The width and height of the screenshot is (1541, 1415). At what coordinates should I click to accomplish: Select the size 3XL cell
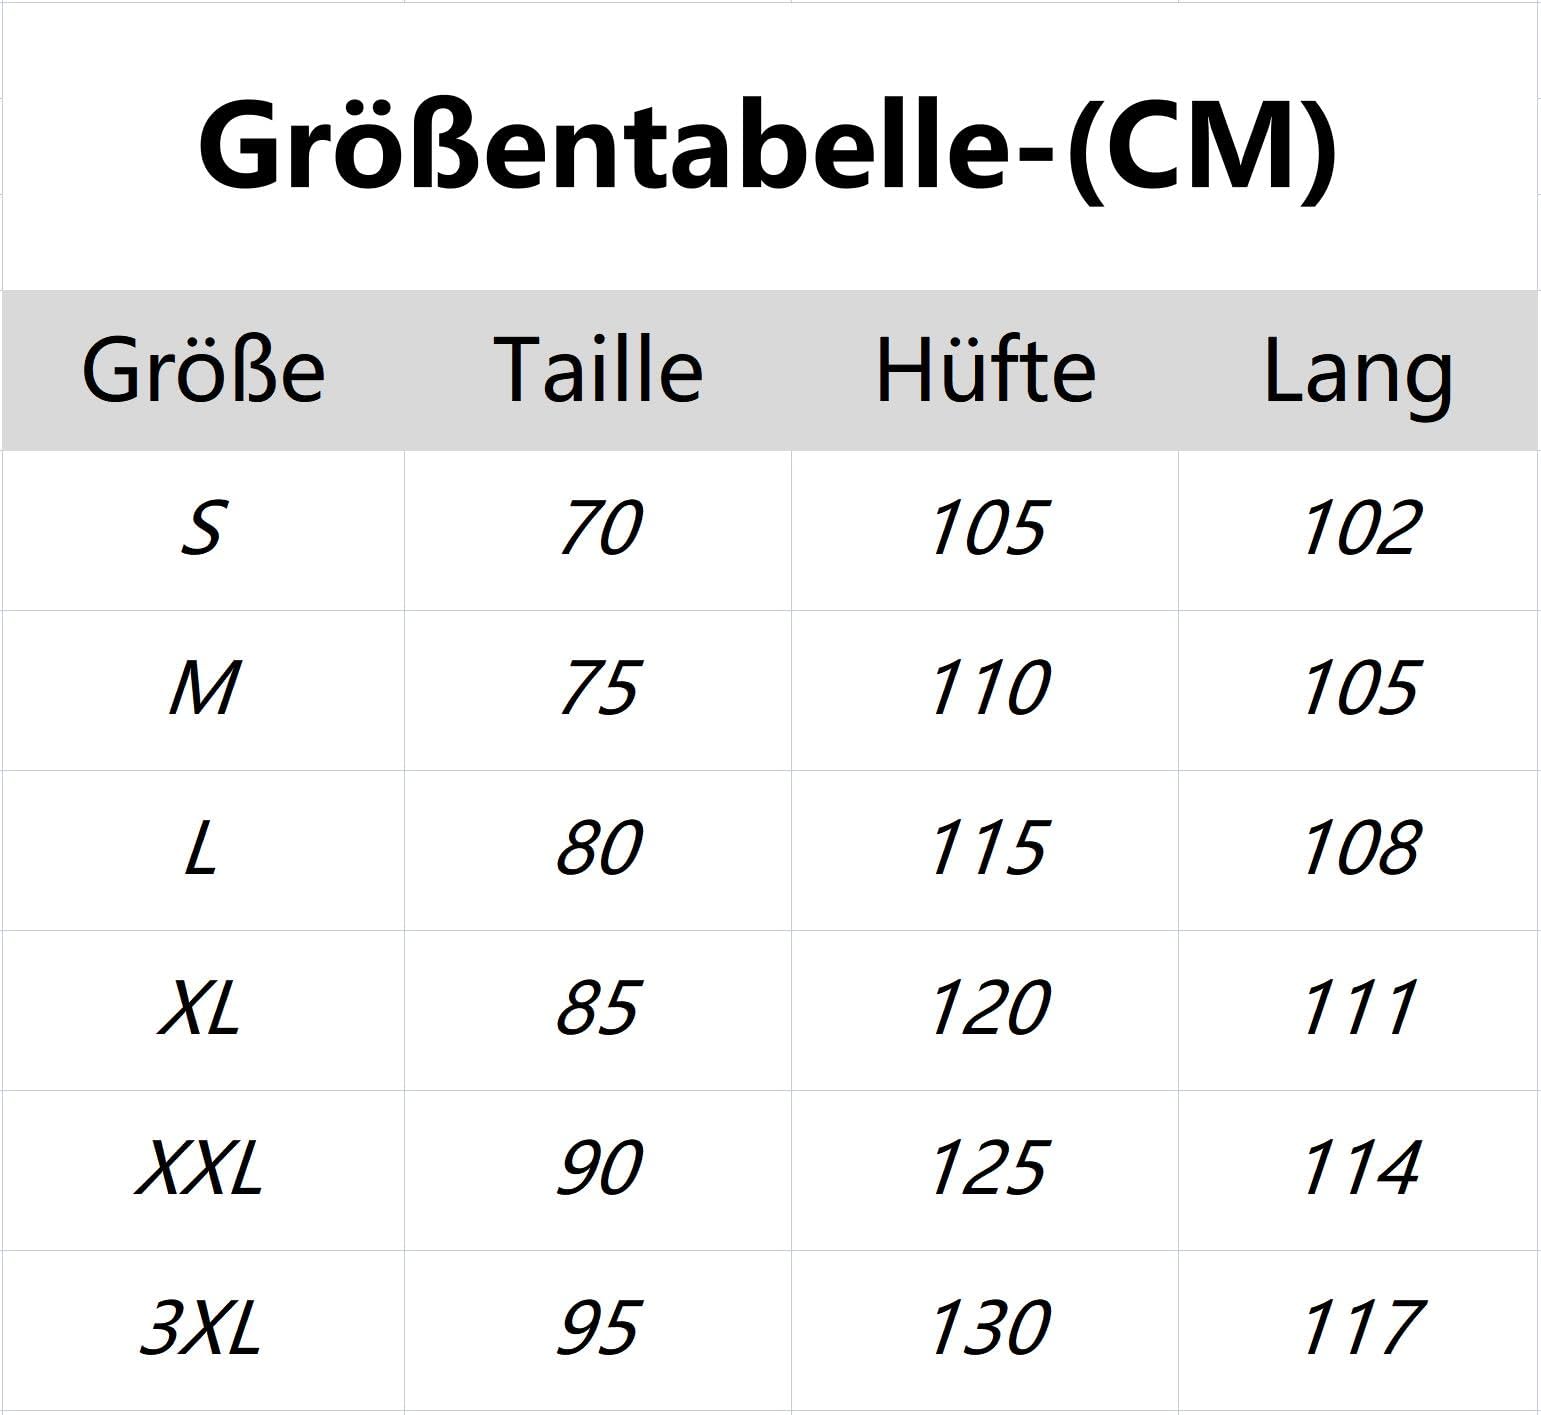click(x=203, y=1330)
